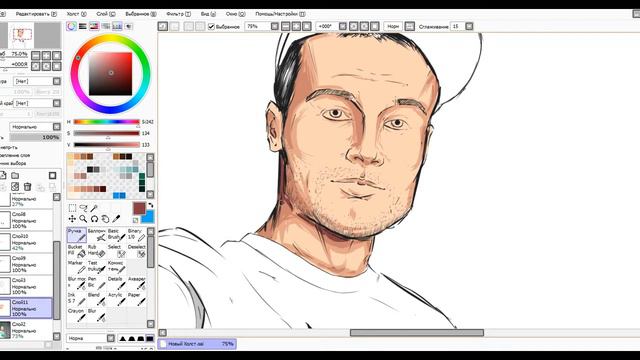Screen dimensions: 640x360
Task: Choose the Marker brush
Action: pos(77,267)
